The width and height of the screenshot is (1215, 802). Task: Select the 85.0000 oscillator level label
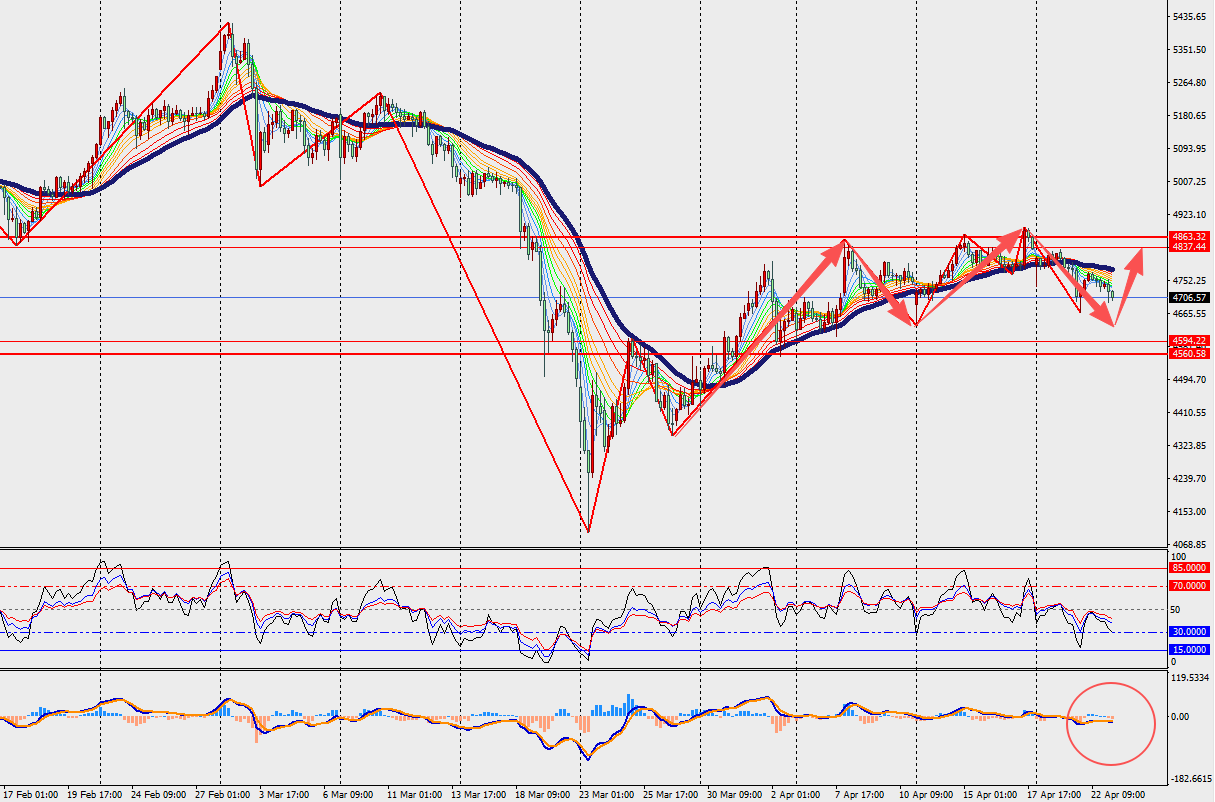click(1188, 568)
